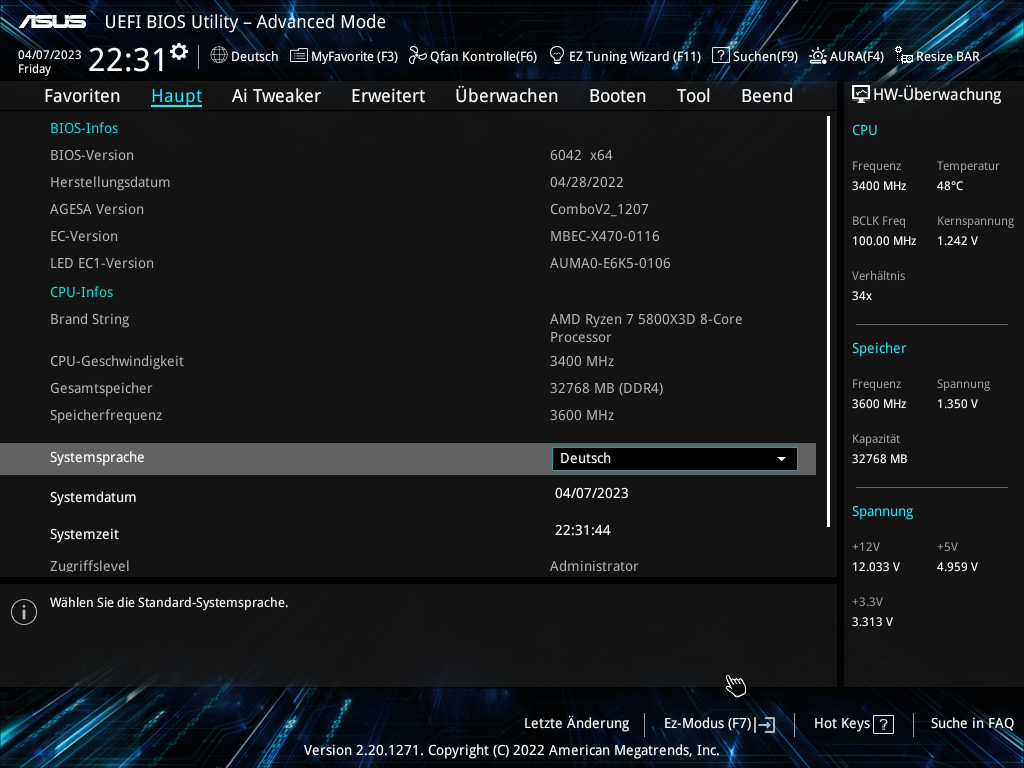This screenshot has width=1024, height=768.
Task: Open the Ai Tweaker tab
Action: click(x=276, y=96)
